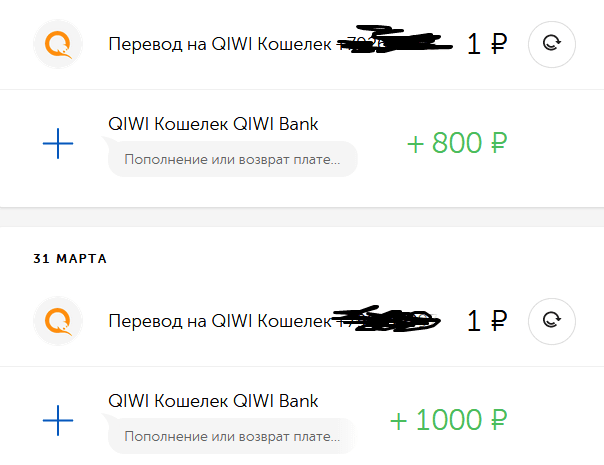This screenshot has width=604, height=465.
Task: Repeat the 31 МАРТА wallet transfer
Action: coord(552,321)
